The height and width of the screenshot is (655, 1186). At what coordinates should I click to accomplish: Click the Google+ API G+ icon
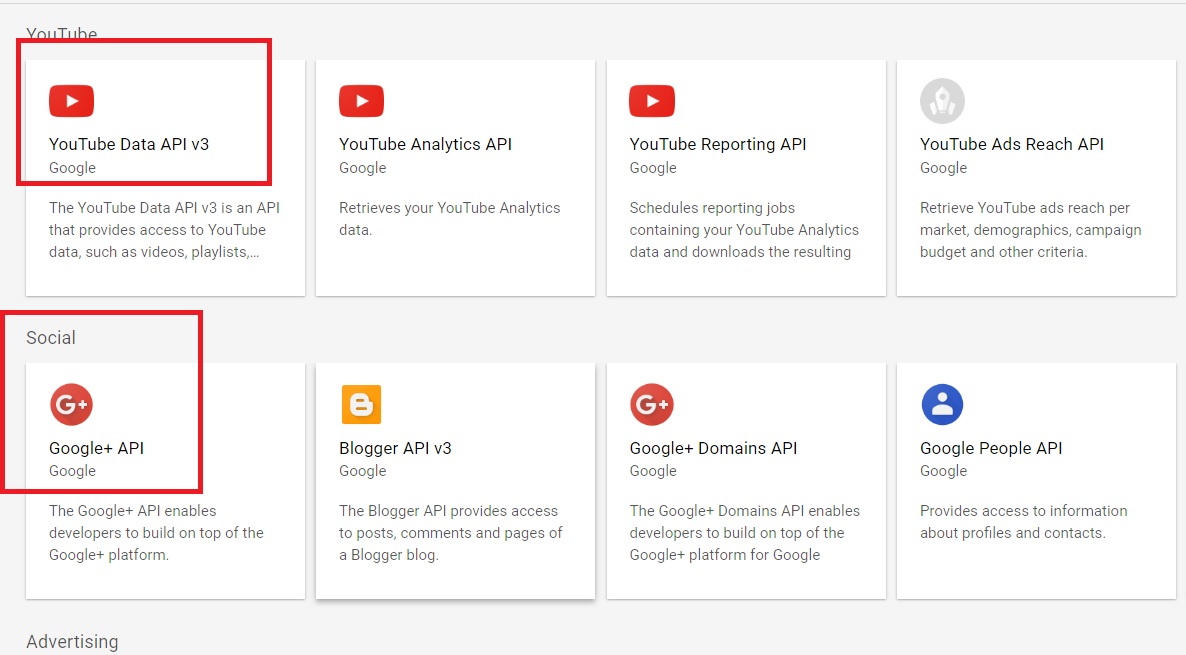pyautogui.click(x=71, y=404)
